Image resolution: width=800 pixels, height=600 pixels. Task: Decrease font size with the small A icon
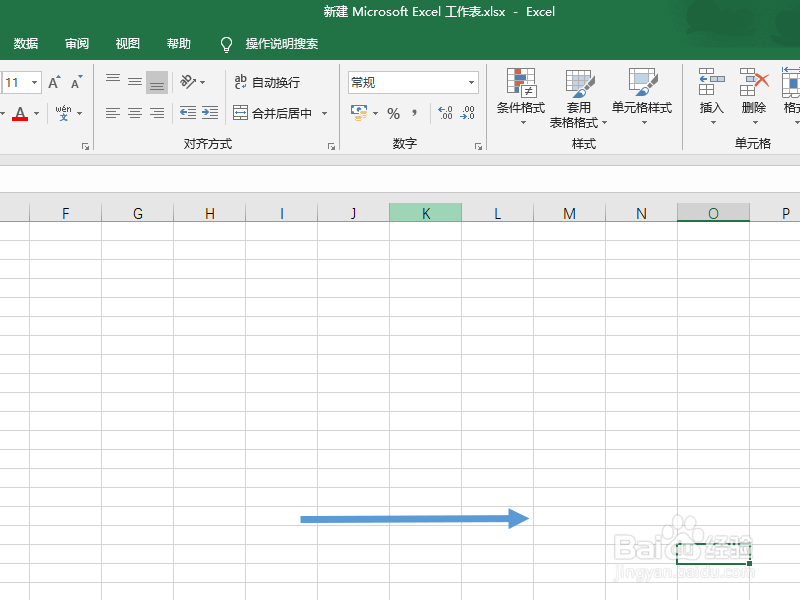pos(77,83)
